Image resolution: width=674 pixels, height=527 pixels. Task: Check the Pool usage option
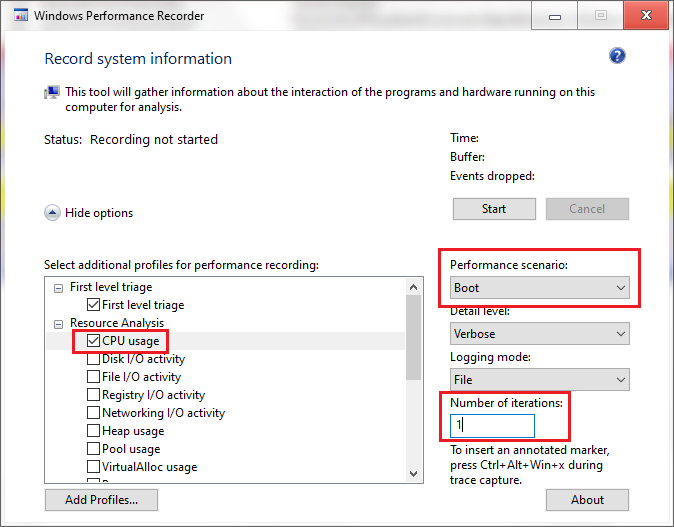pos(93,448)
